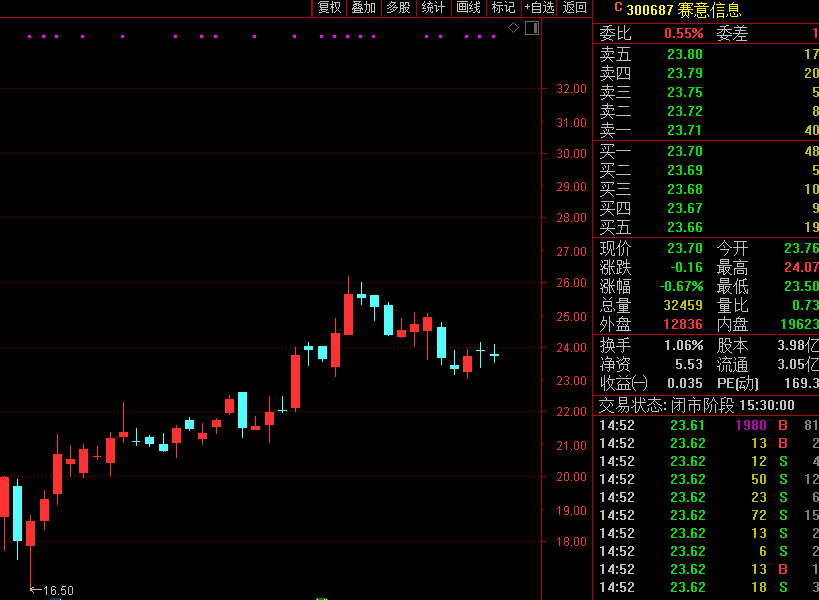Open the 多股 multi-stock view
Image resolution: width=819 pixels, height=600 pixels.
pos(398,8)
